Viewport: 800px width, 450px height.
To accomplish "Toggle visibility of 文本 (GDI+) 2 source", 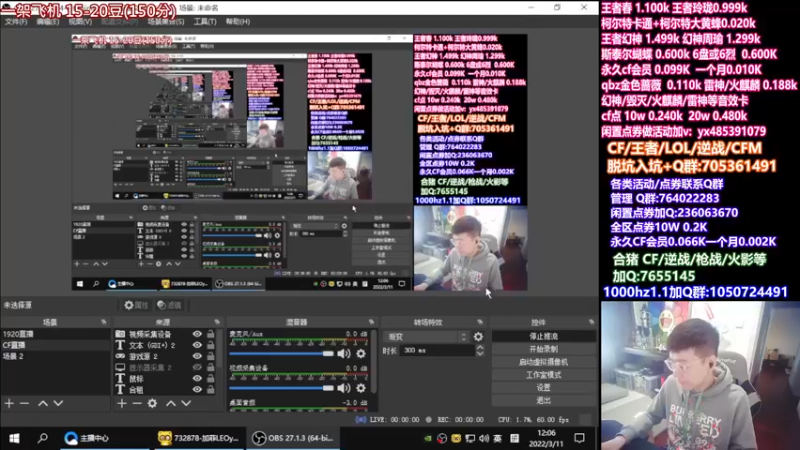I will (197, 345).
